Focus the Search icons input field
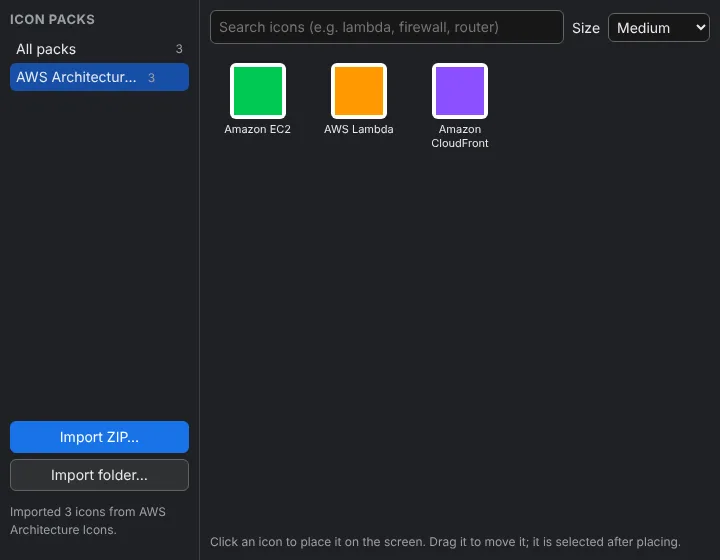Screen dimensions: 720x560 [x=387, y=27]
